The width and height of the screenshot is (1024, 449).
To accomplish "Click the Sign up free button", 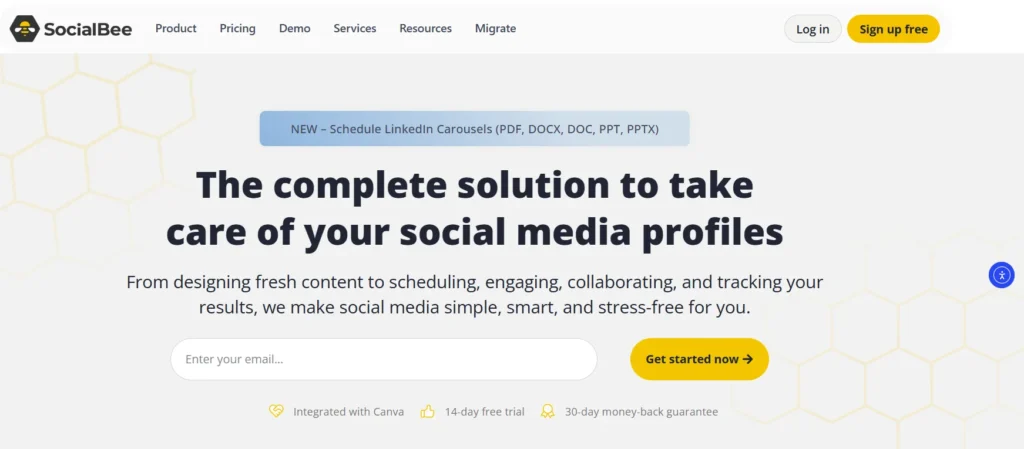I will click(x=893, y=29).
